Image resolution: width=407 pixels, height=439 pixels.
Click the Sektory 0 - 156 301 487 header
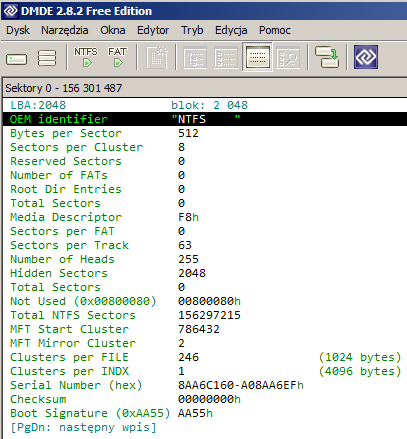tap(64, 88)
